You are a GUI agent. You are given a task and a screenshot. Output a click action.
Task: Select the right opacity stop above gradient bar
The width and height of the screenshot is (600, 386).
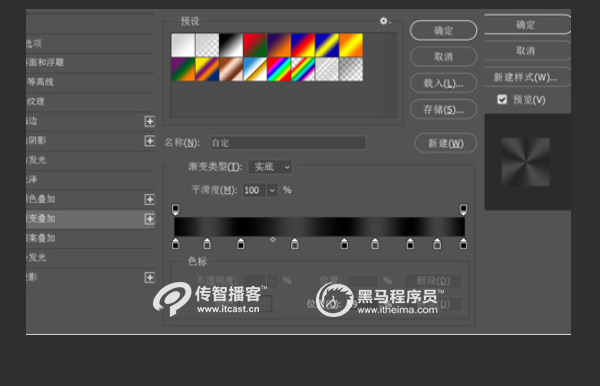tap(463, 209)
